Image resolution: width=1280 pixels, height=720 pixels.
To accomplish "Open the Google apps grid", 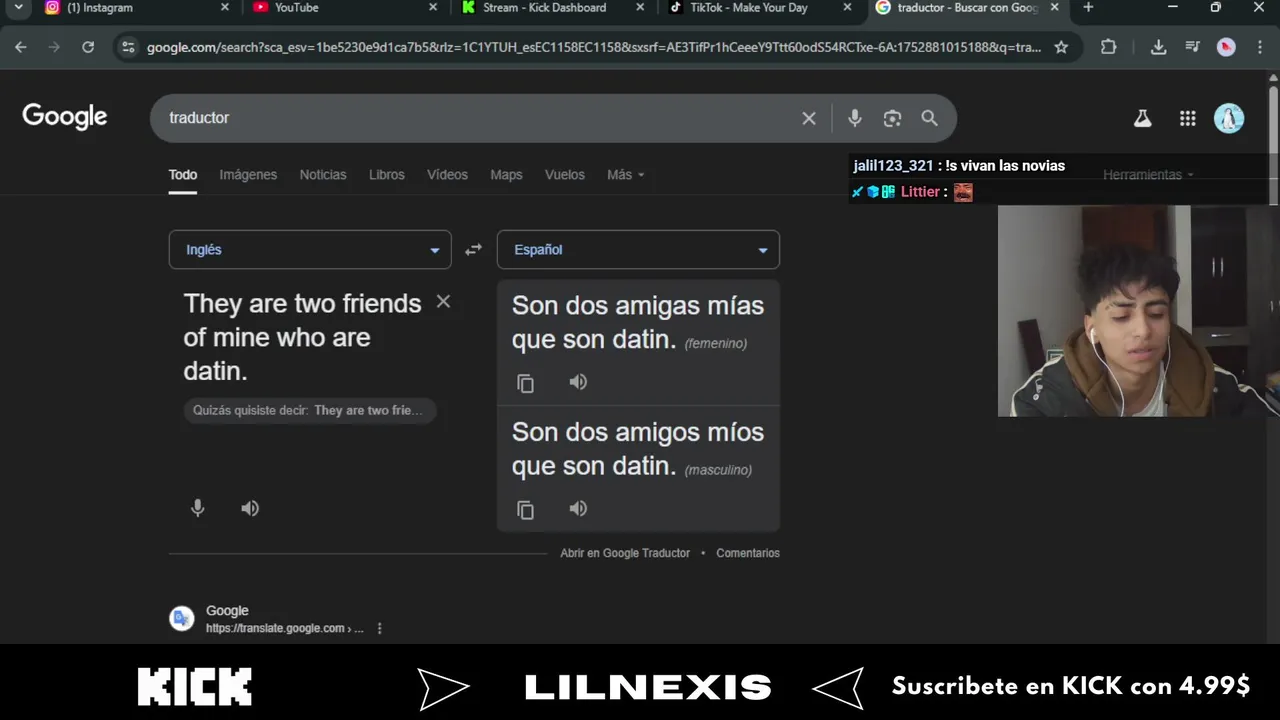I will pyautogui.click(x=1187, y=118).
